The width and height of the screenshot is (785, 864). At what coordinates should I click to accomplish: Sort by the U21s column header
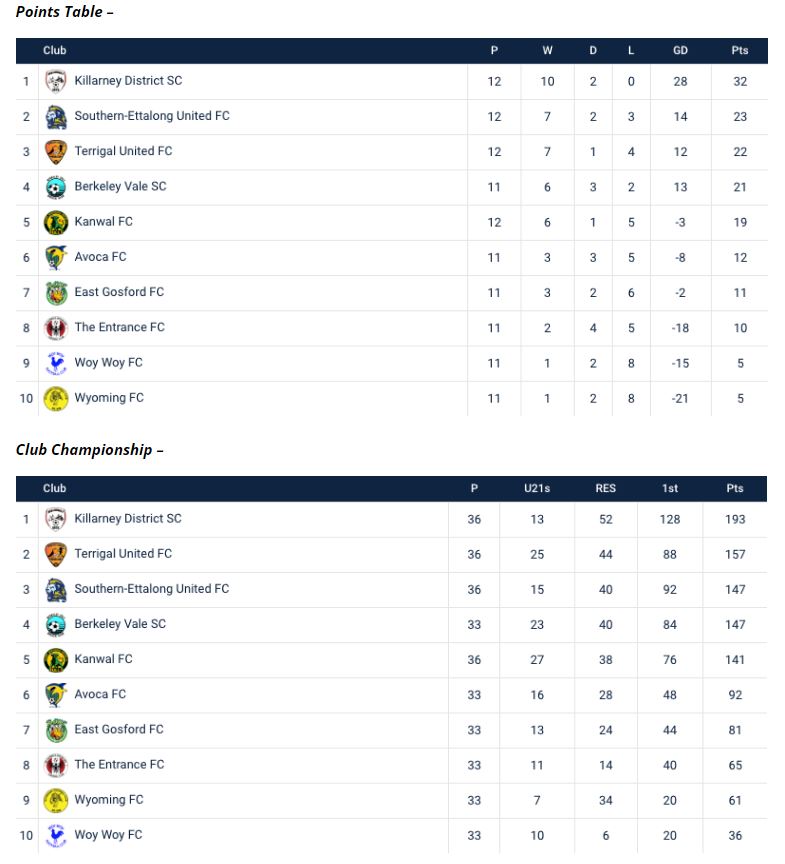point(537,488)
